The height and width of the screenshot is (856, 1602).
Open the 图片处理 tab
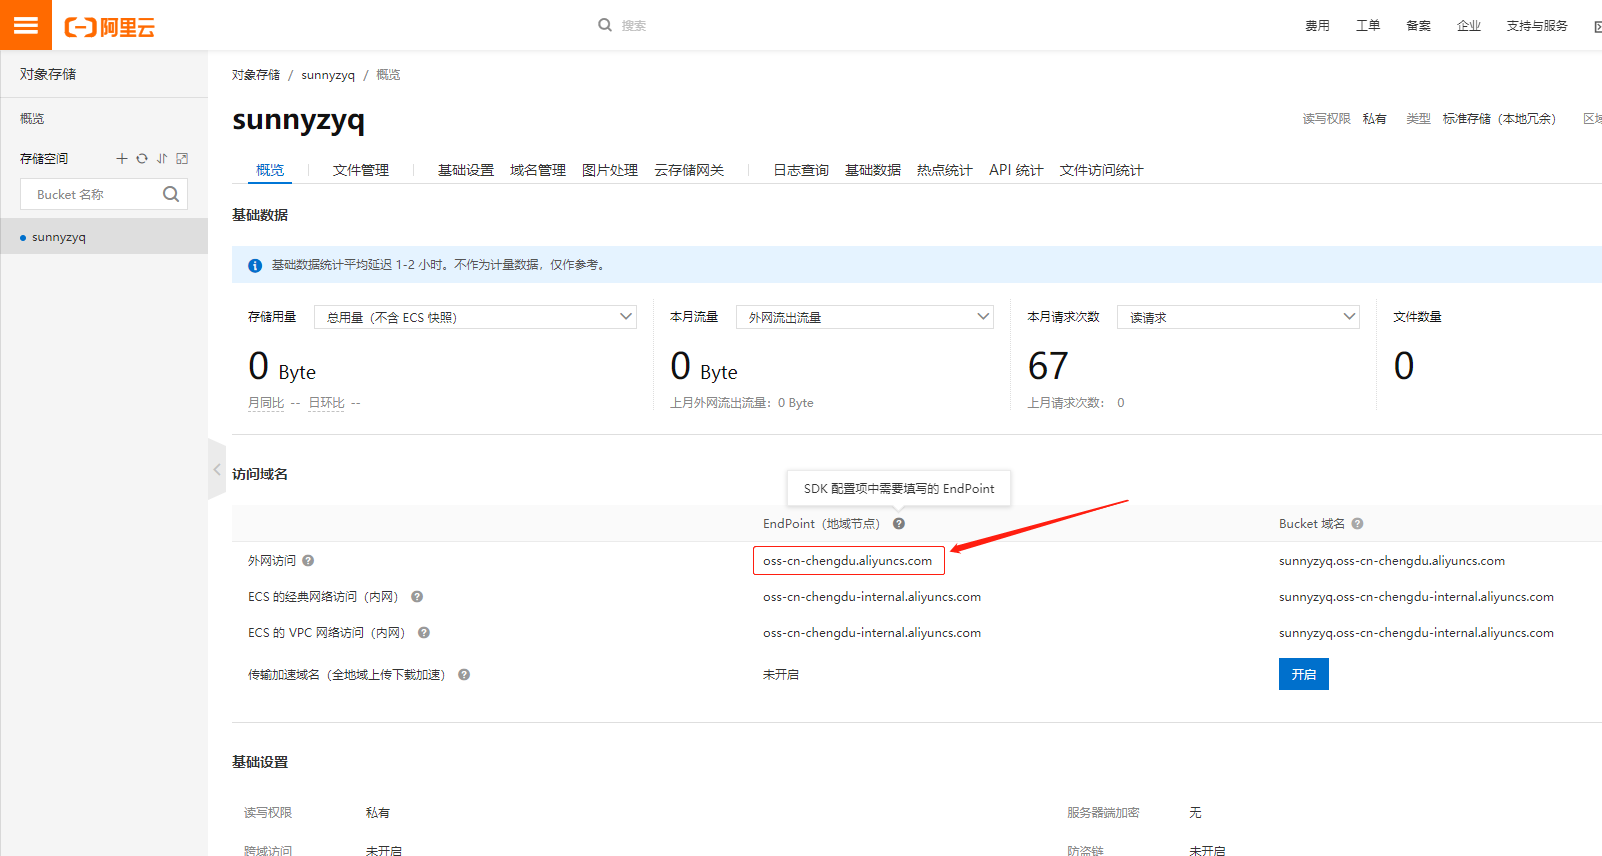[610, 170]
